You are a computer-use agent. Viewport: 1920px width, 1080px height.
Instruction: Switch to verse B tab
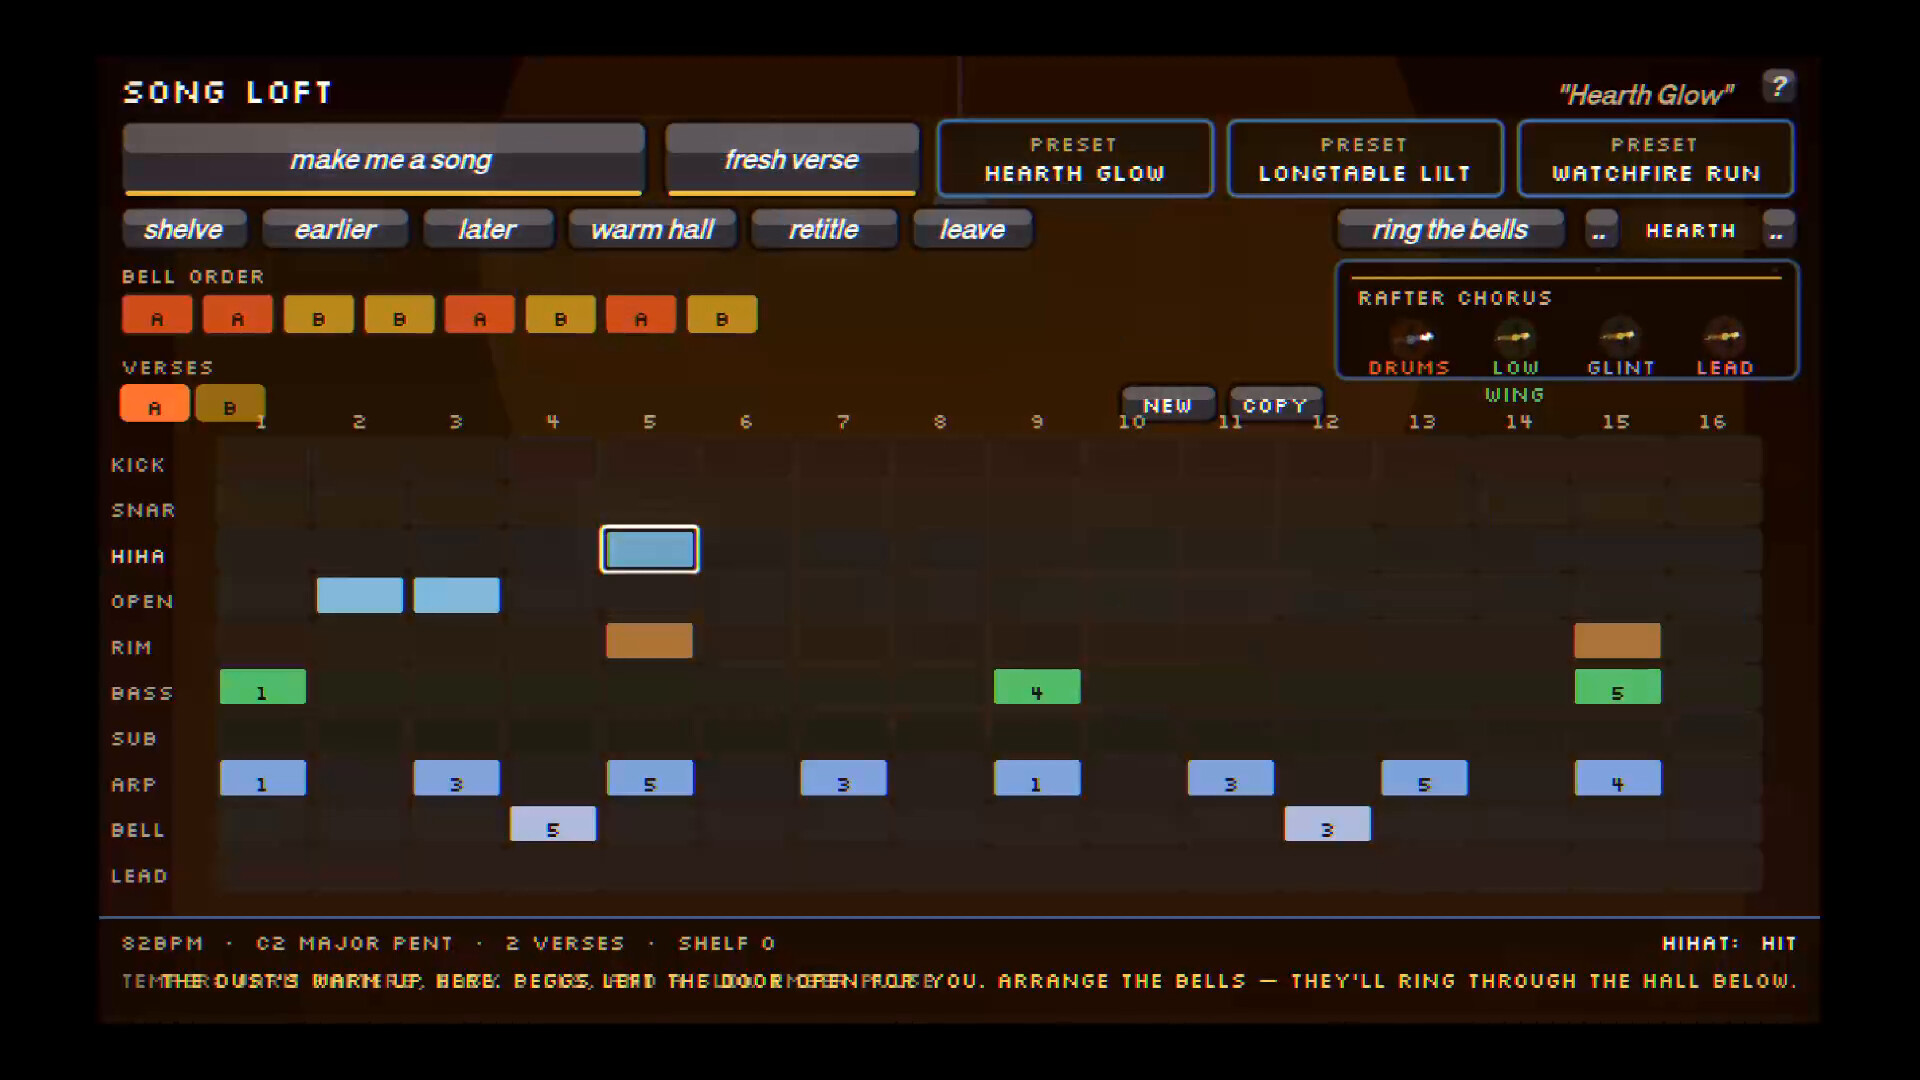click(x=230, y=403)
